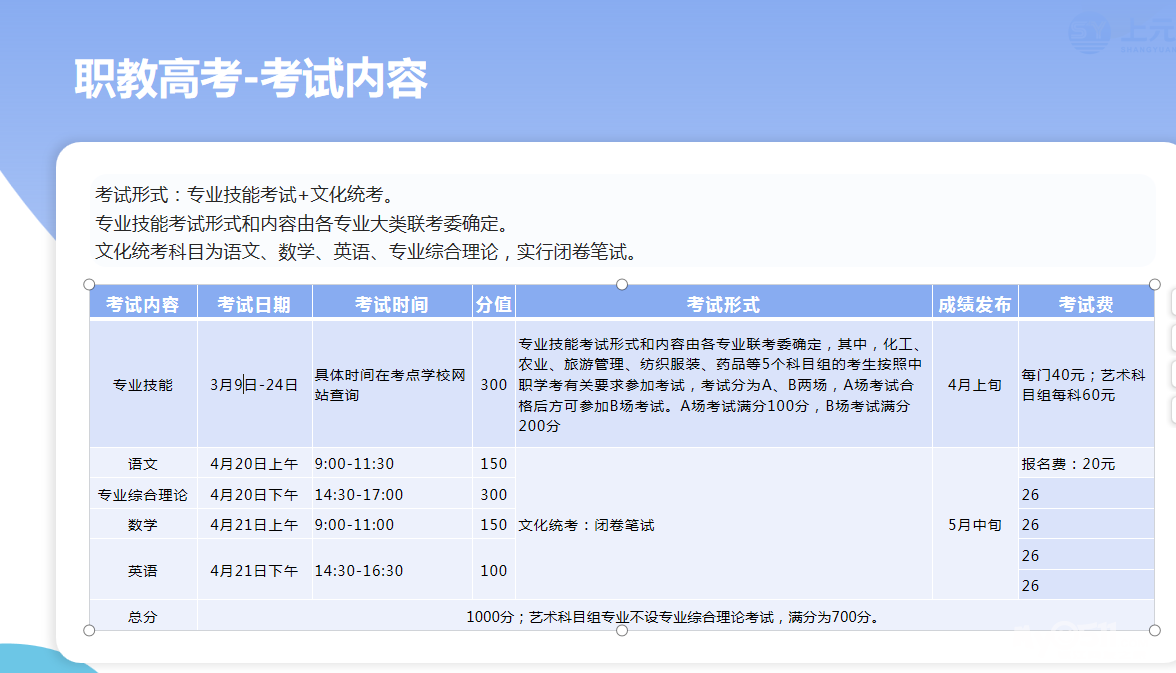Click the table's bottom-center resize handle
The height and width of the screenshot is (673, 1176).
pos(622,630)
